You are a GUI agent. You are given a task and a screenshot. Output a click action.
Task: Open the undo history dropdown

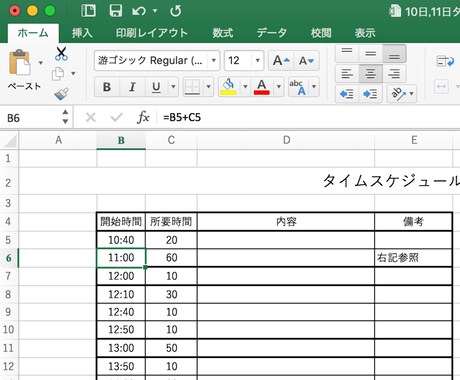click(x=155, y=11)
